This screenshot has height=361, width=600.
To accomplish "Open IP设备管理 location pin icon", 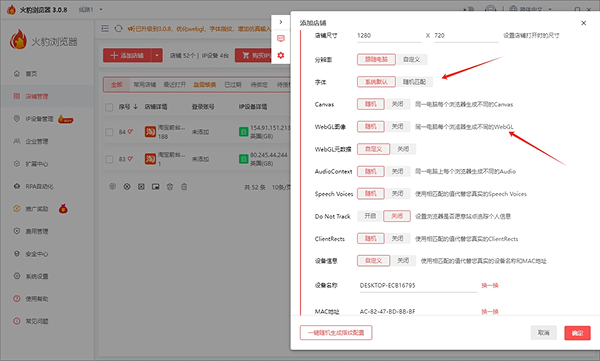I will pyautogui.click(x=16, y=119).
